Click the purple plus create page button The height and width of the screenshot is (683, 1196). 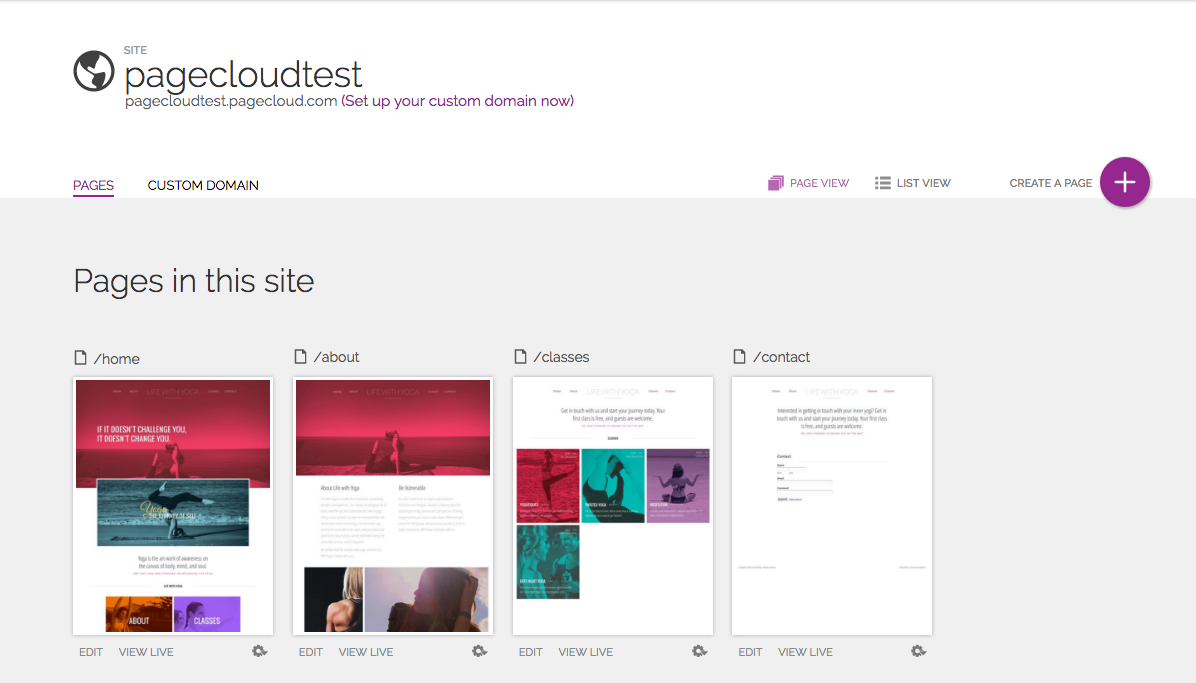(1124, 182)
